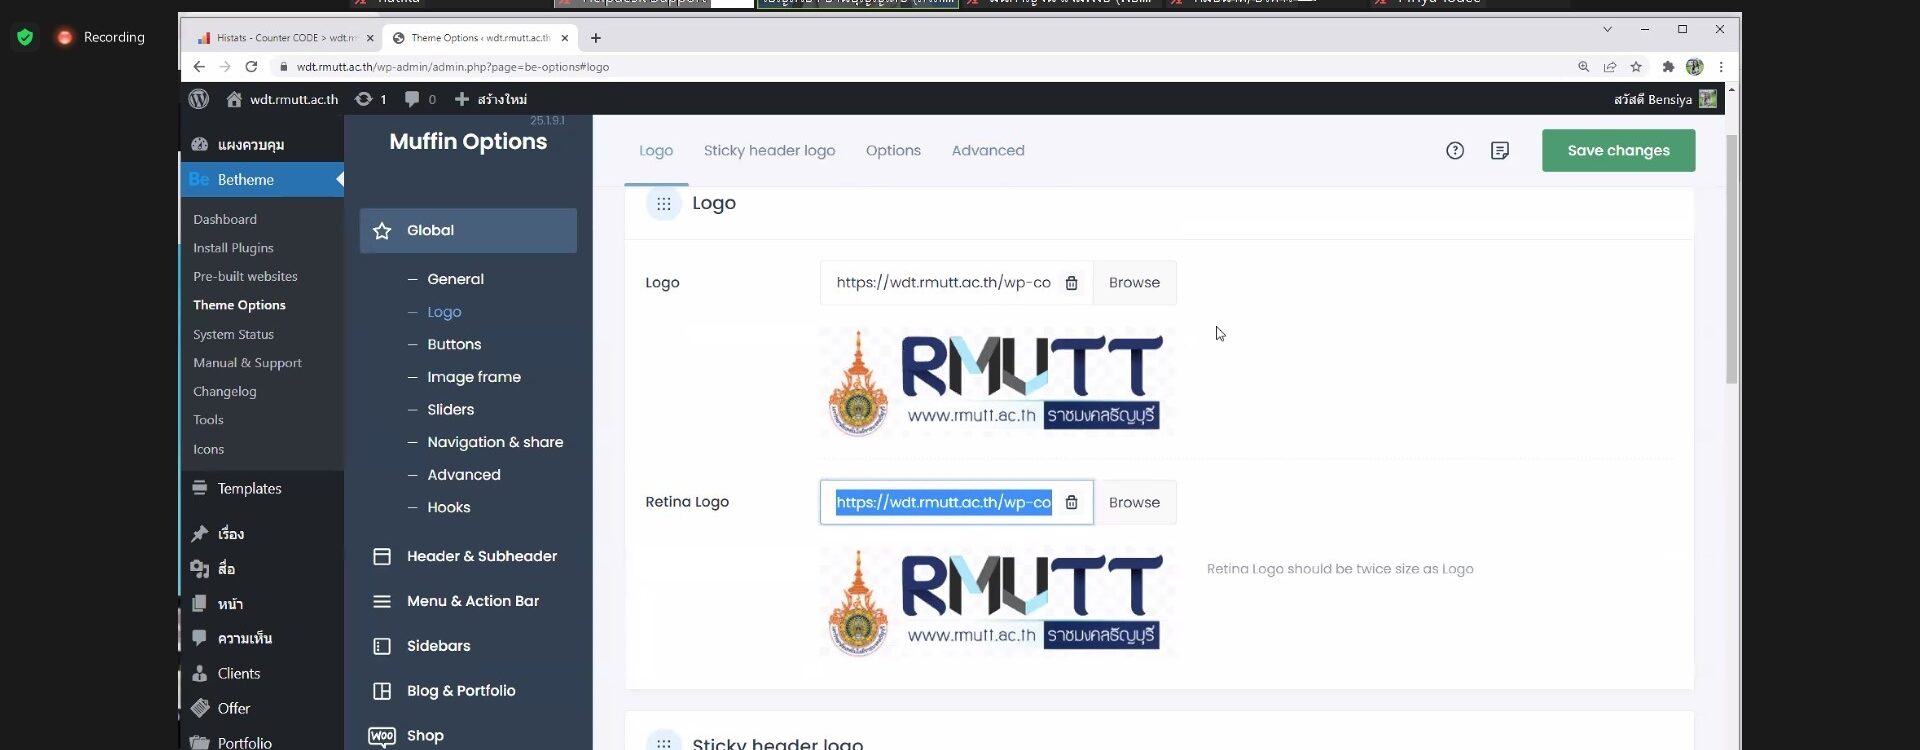Screen dimensions: 1920x750
Task: Open Changelog link
Action: 225,392
